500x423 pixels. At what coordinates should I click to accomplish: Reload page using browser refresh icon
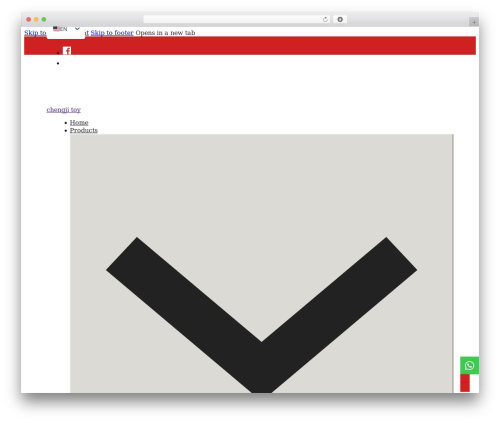tap(325, 20)
